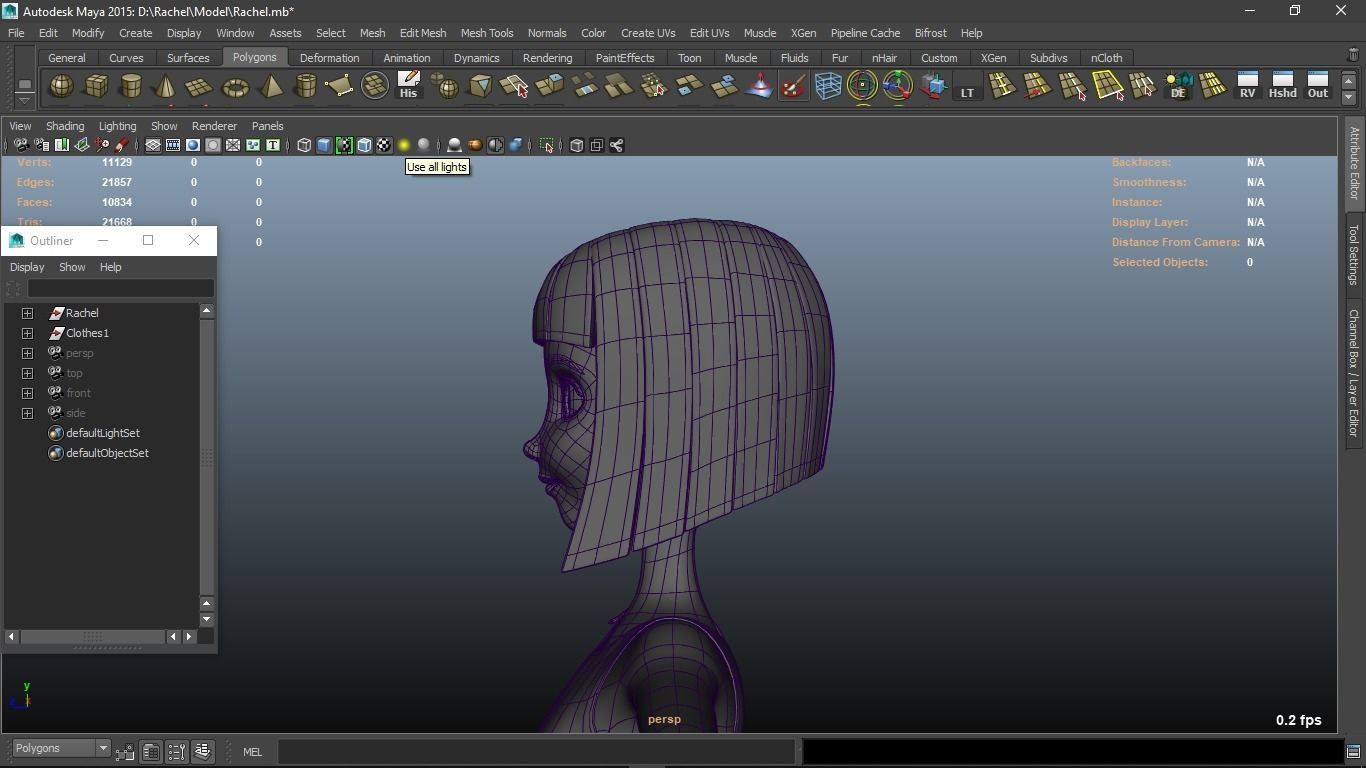Toggle textured checker display
The width and height of the screenshot is (1366, 768).
pos(384,145)
